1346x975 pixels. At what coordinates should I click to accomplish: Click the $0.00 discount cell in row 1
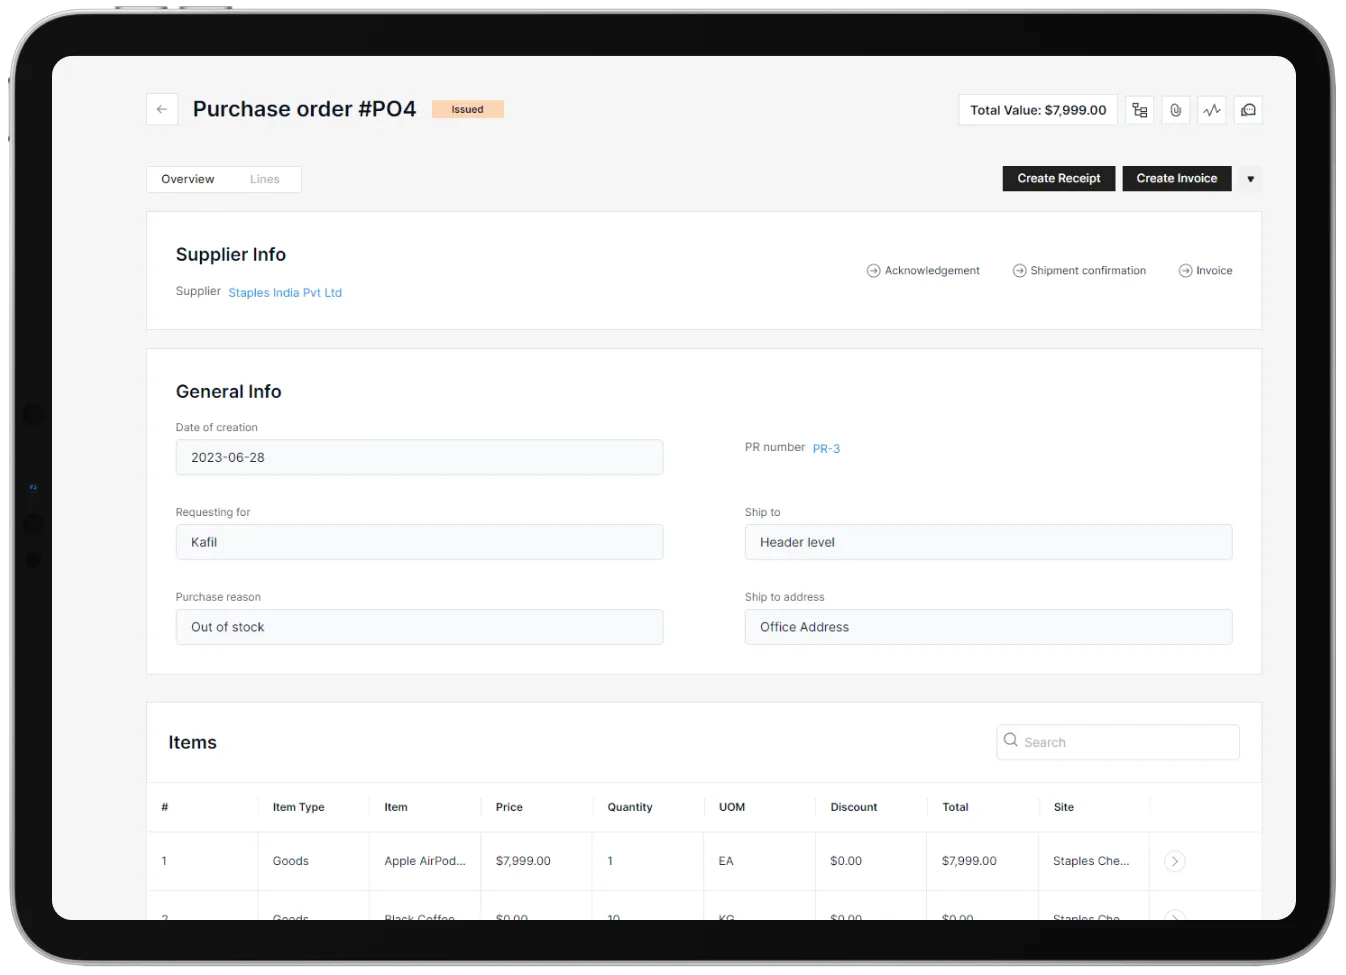tap(846, 861)
